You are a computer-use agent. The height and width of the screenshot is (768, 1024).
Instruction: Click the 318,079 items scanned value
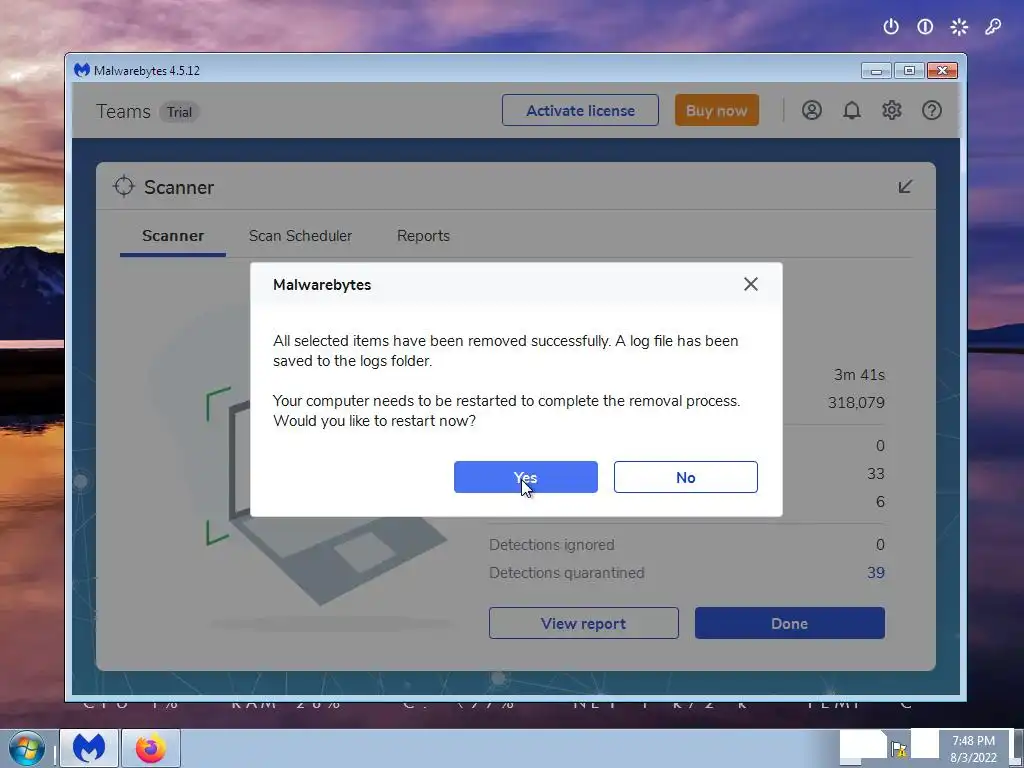coord(856,402)
